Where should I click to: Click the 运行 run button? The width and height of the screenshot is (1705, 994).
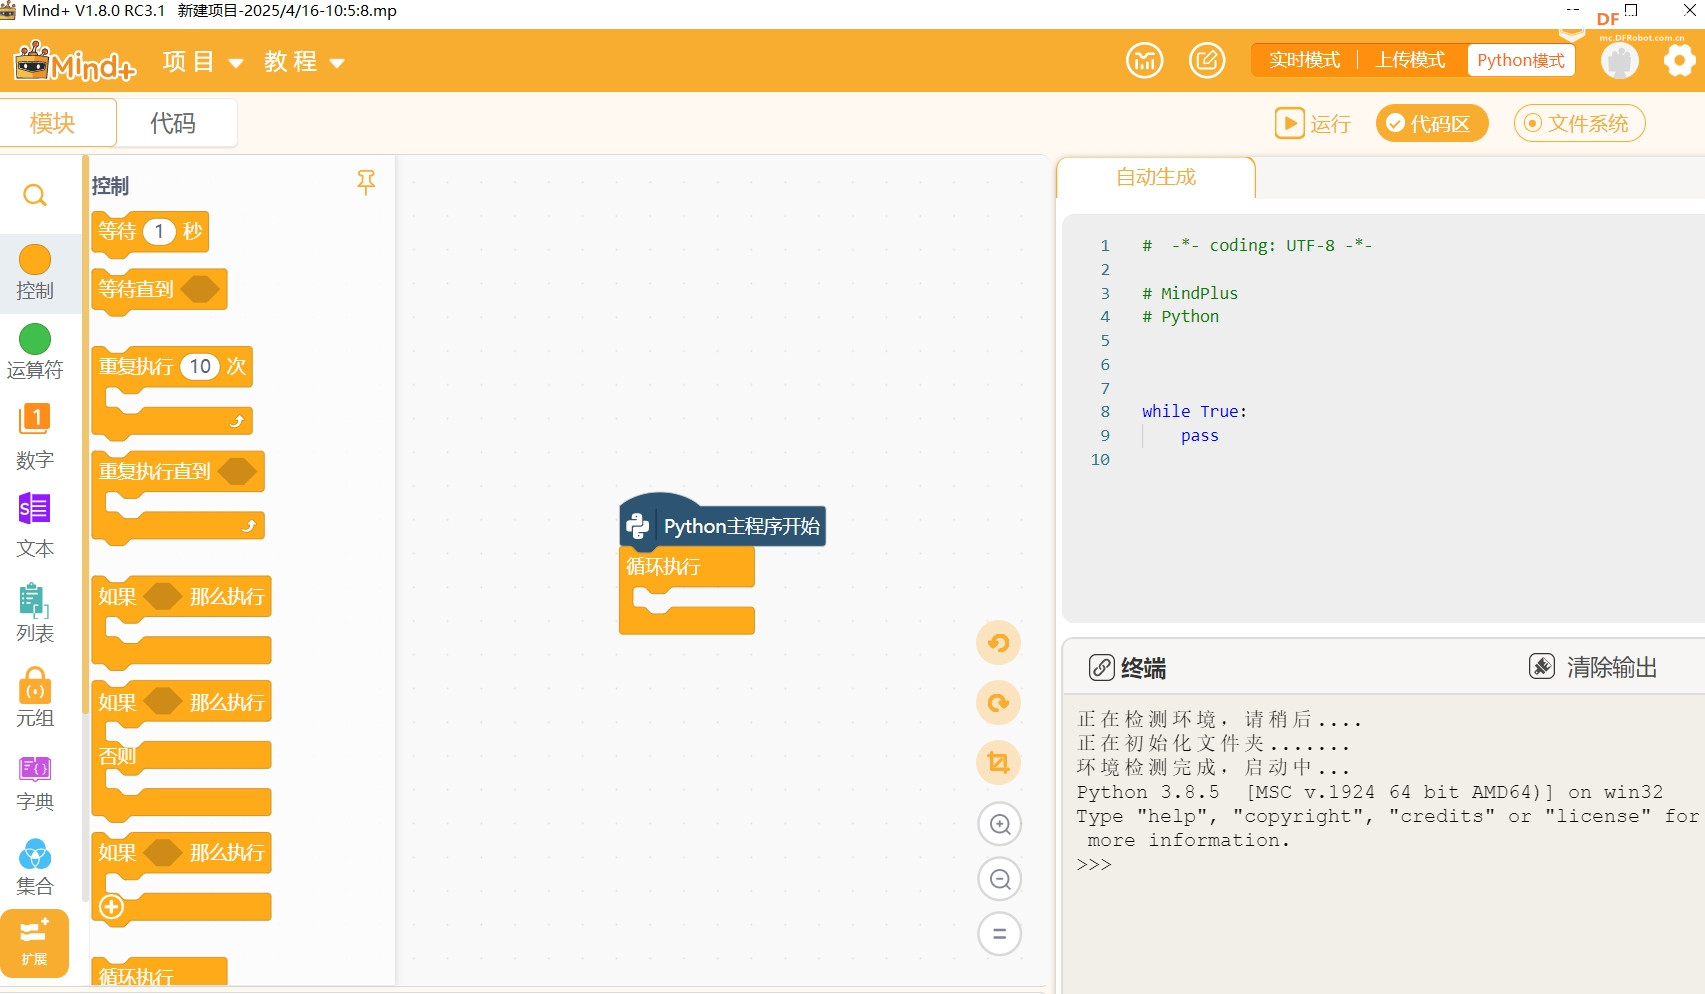(1312, 123)
